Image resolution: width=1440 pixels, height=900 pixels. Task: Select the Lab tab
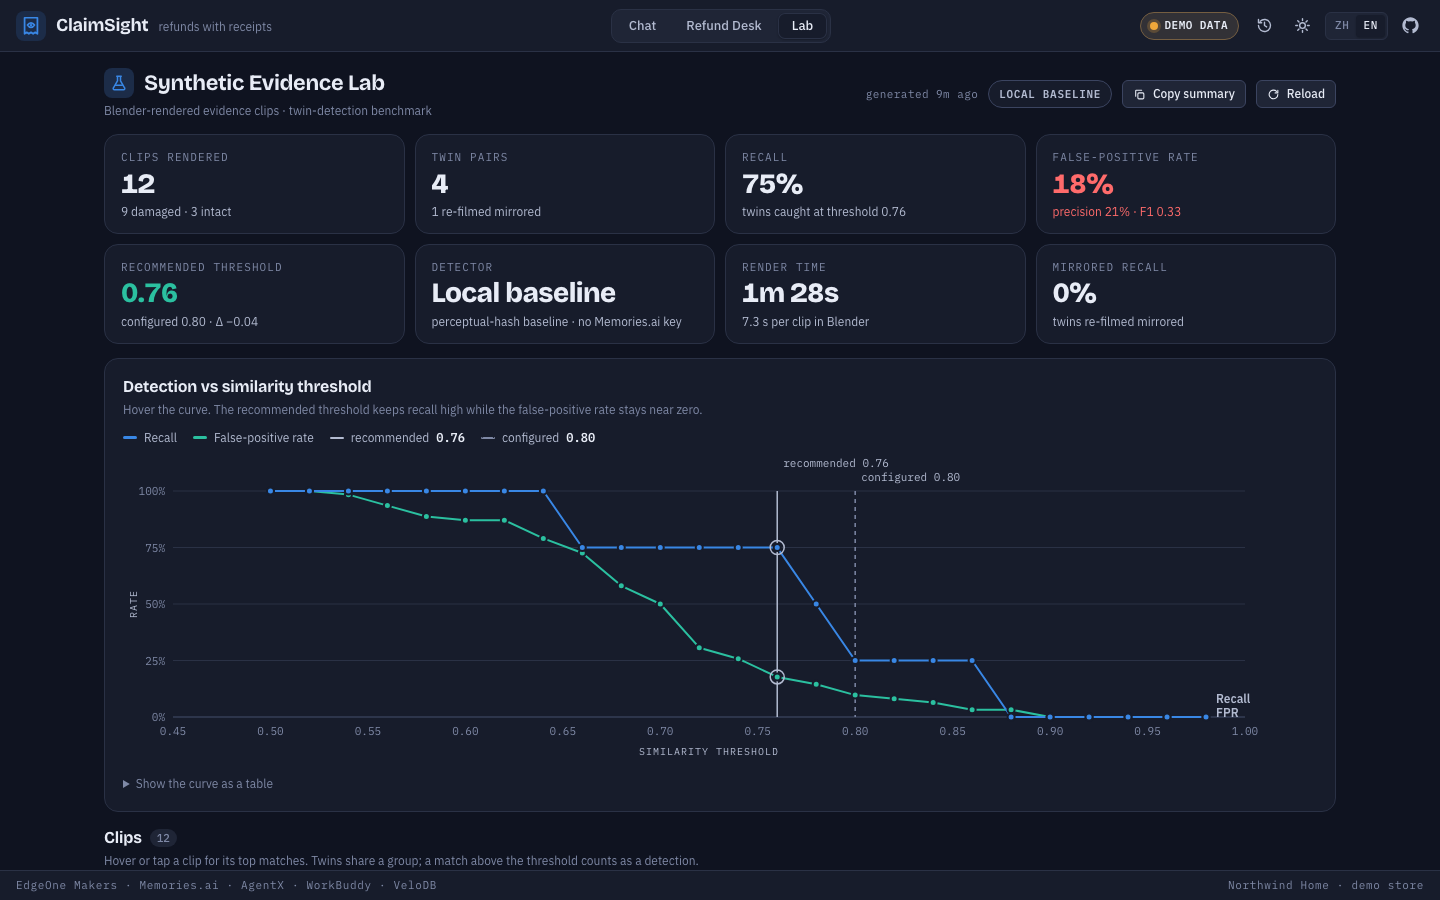[x=802, y=26]
